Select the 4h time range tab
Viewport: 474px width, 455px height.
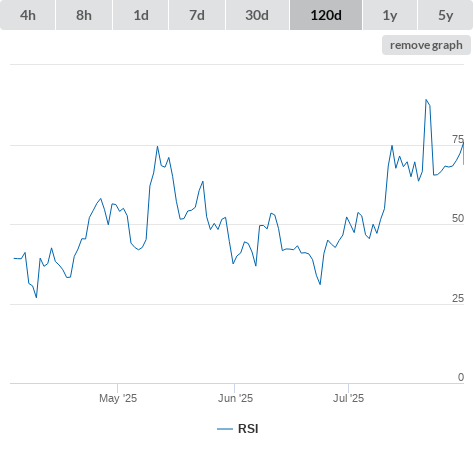[x=28, y=15]
